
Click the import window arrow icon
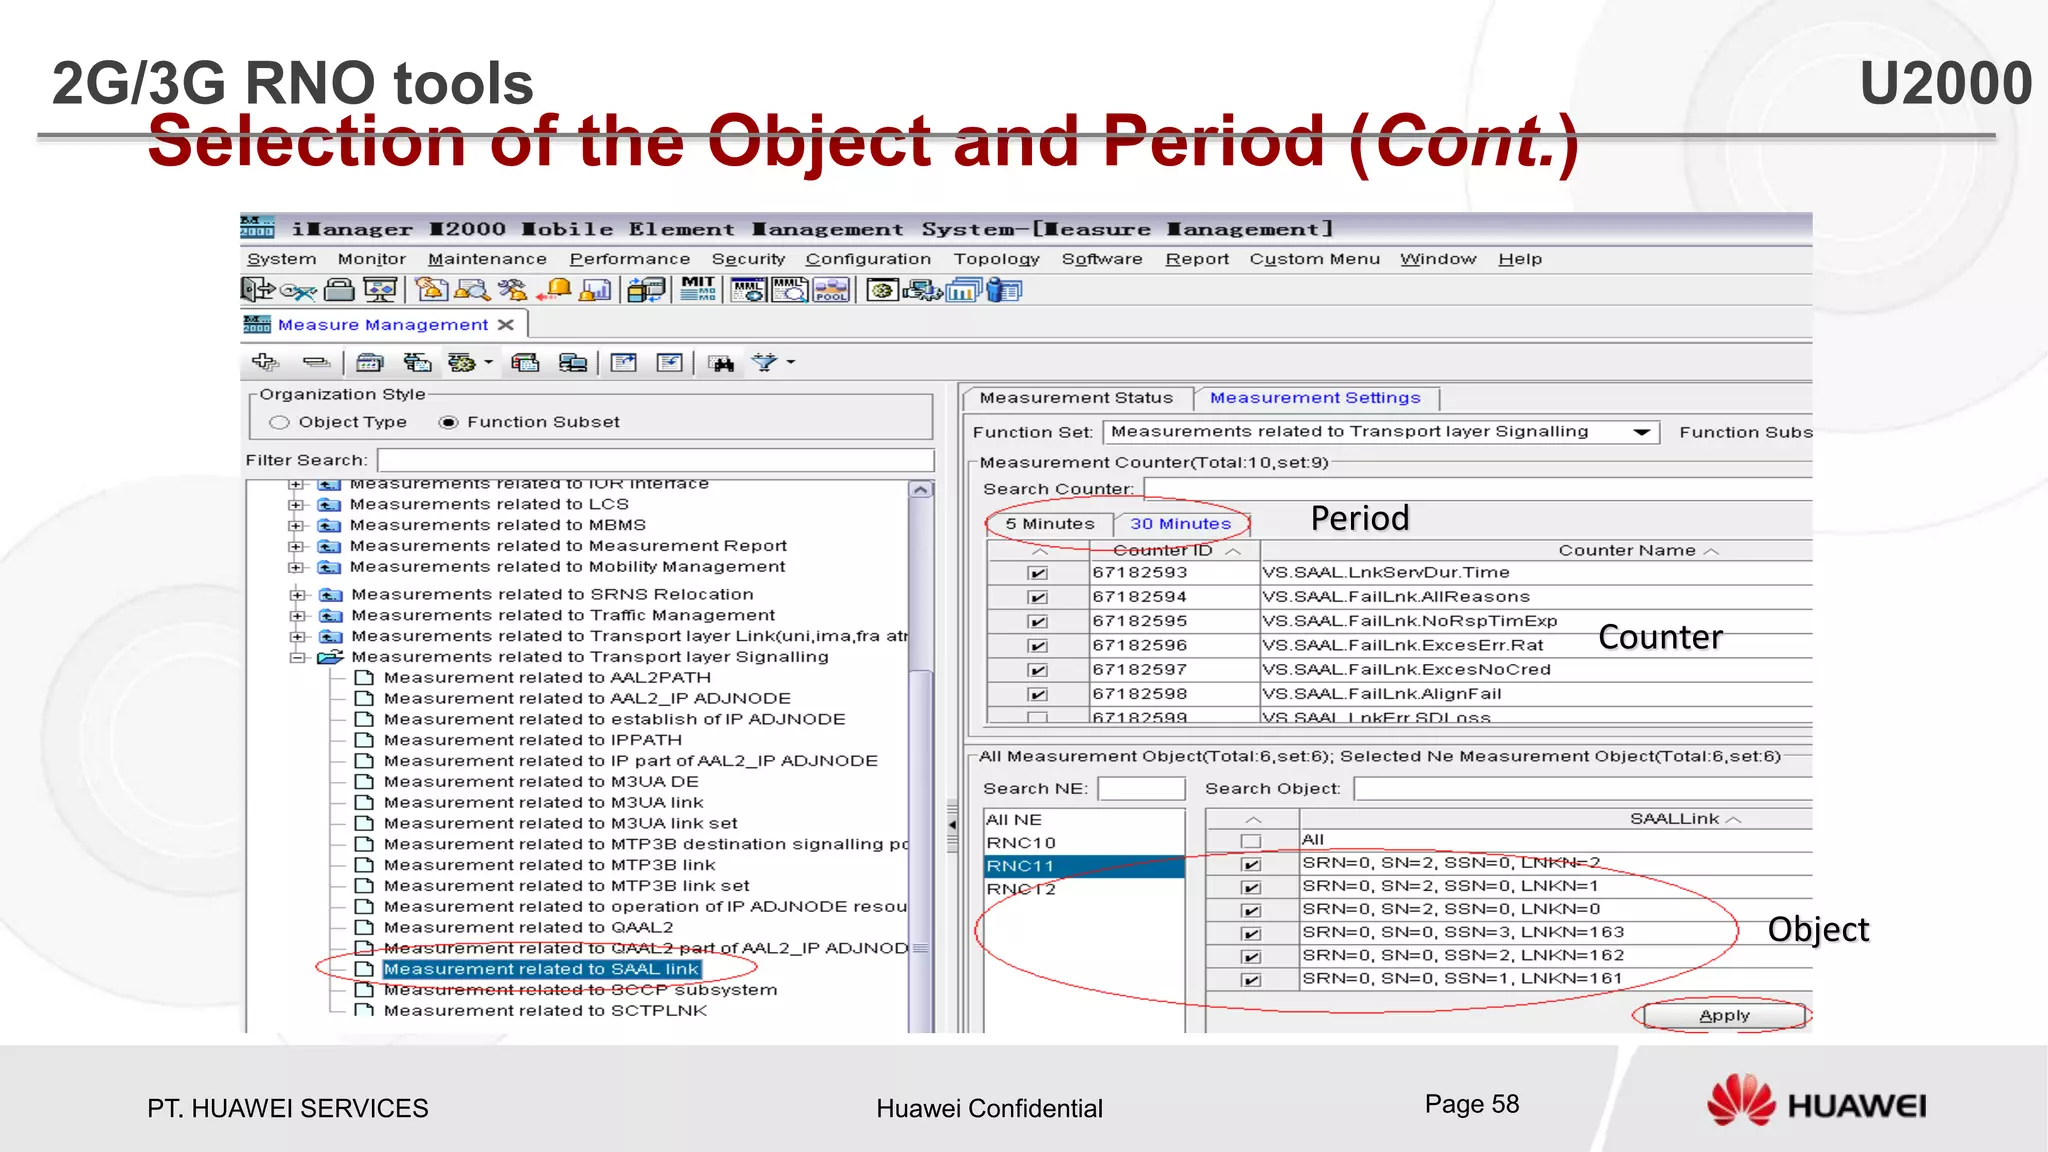point(670,362)
